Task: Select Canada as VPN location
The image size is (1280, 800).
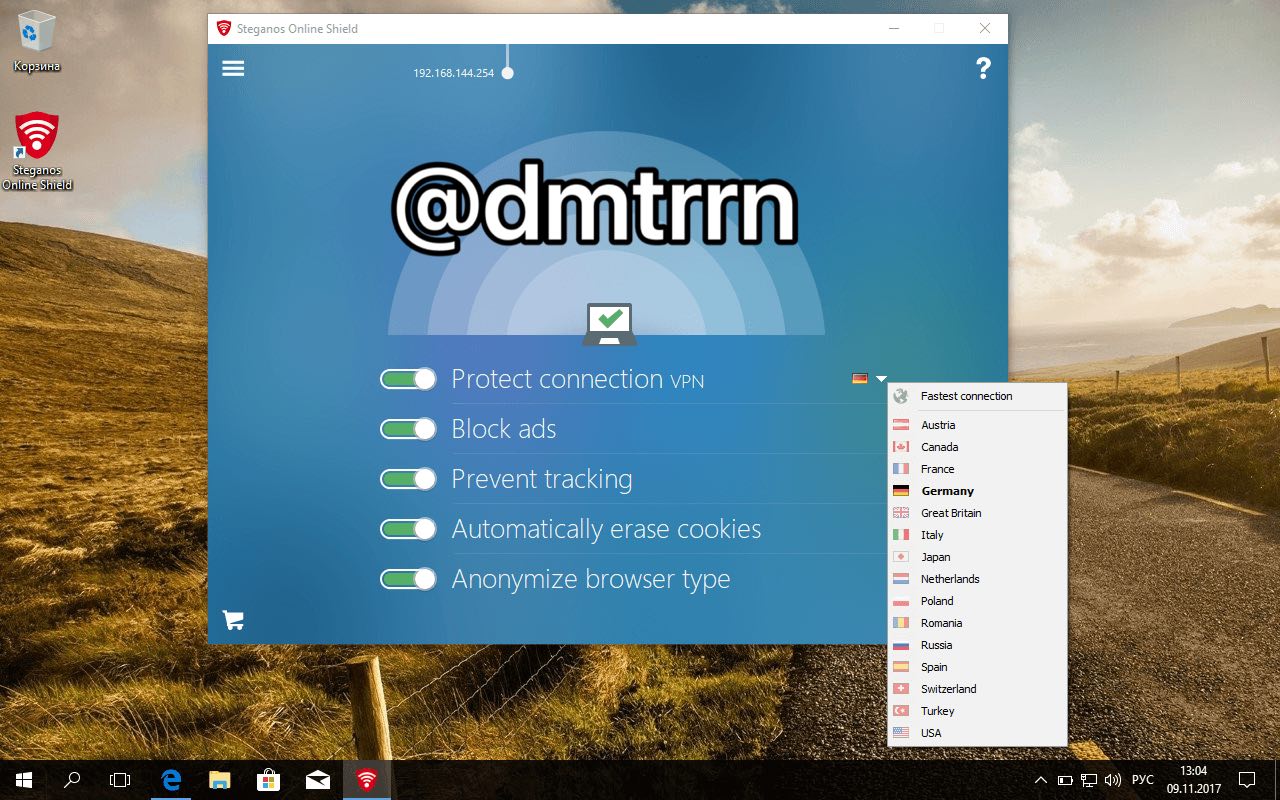Action: 977,447
